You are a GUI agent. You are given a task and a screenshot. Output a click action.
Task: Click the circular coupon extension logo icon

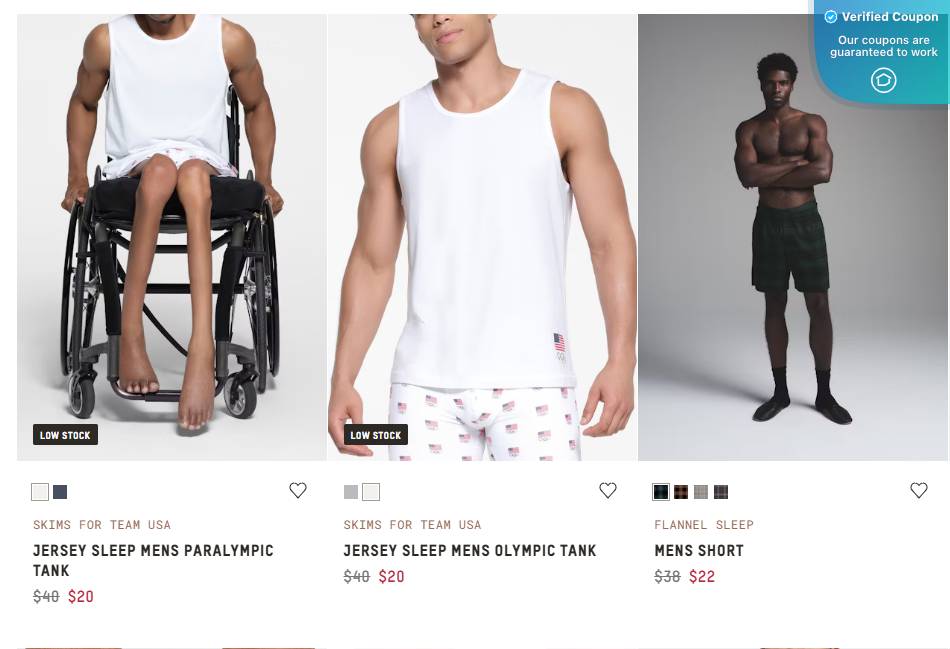[883, 80]
